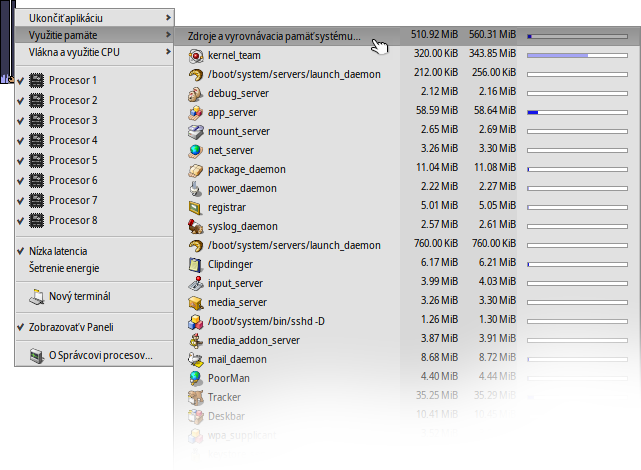Select the kernel_team row label
Viewport: 641px width, 470px height.
[x=234, y=56]
